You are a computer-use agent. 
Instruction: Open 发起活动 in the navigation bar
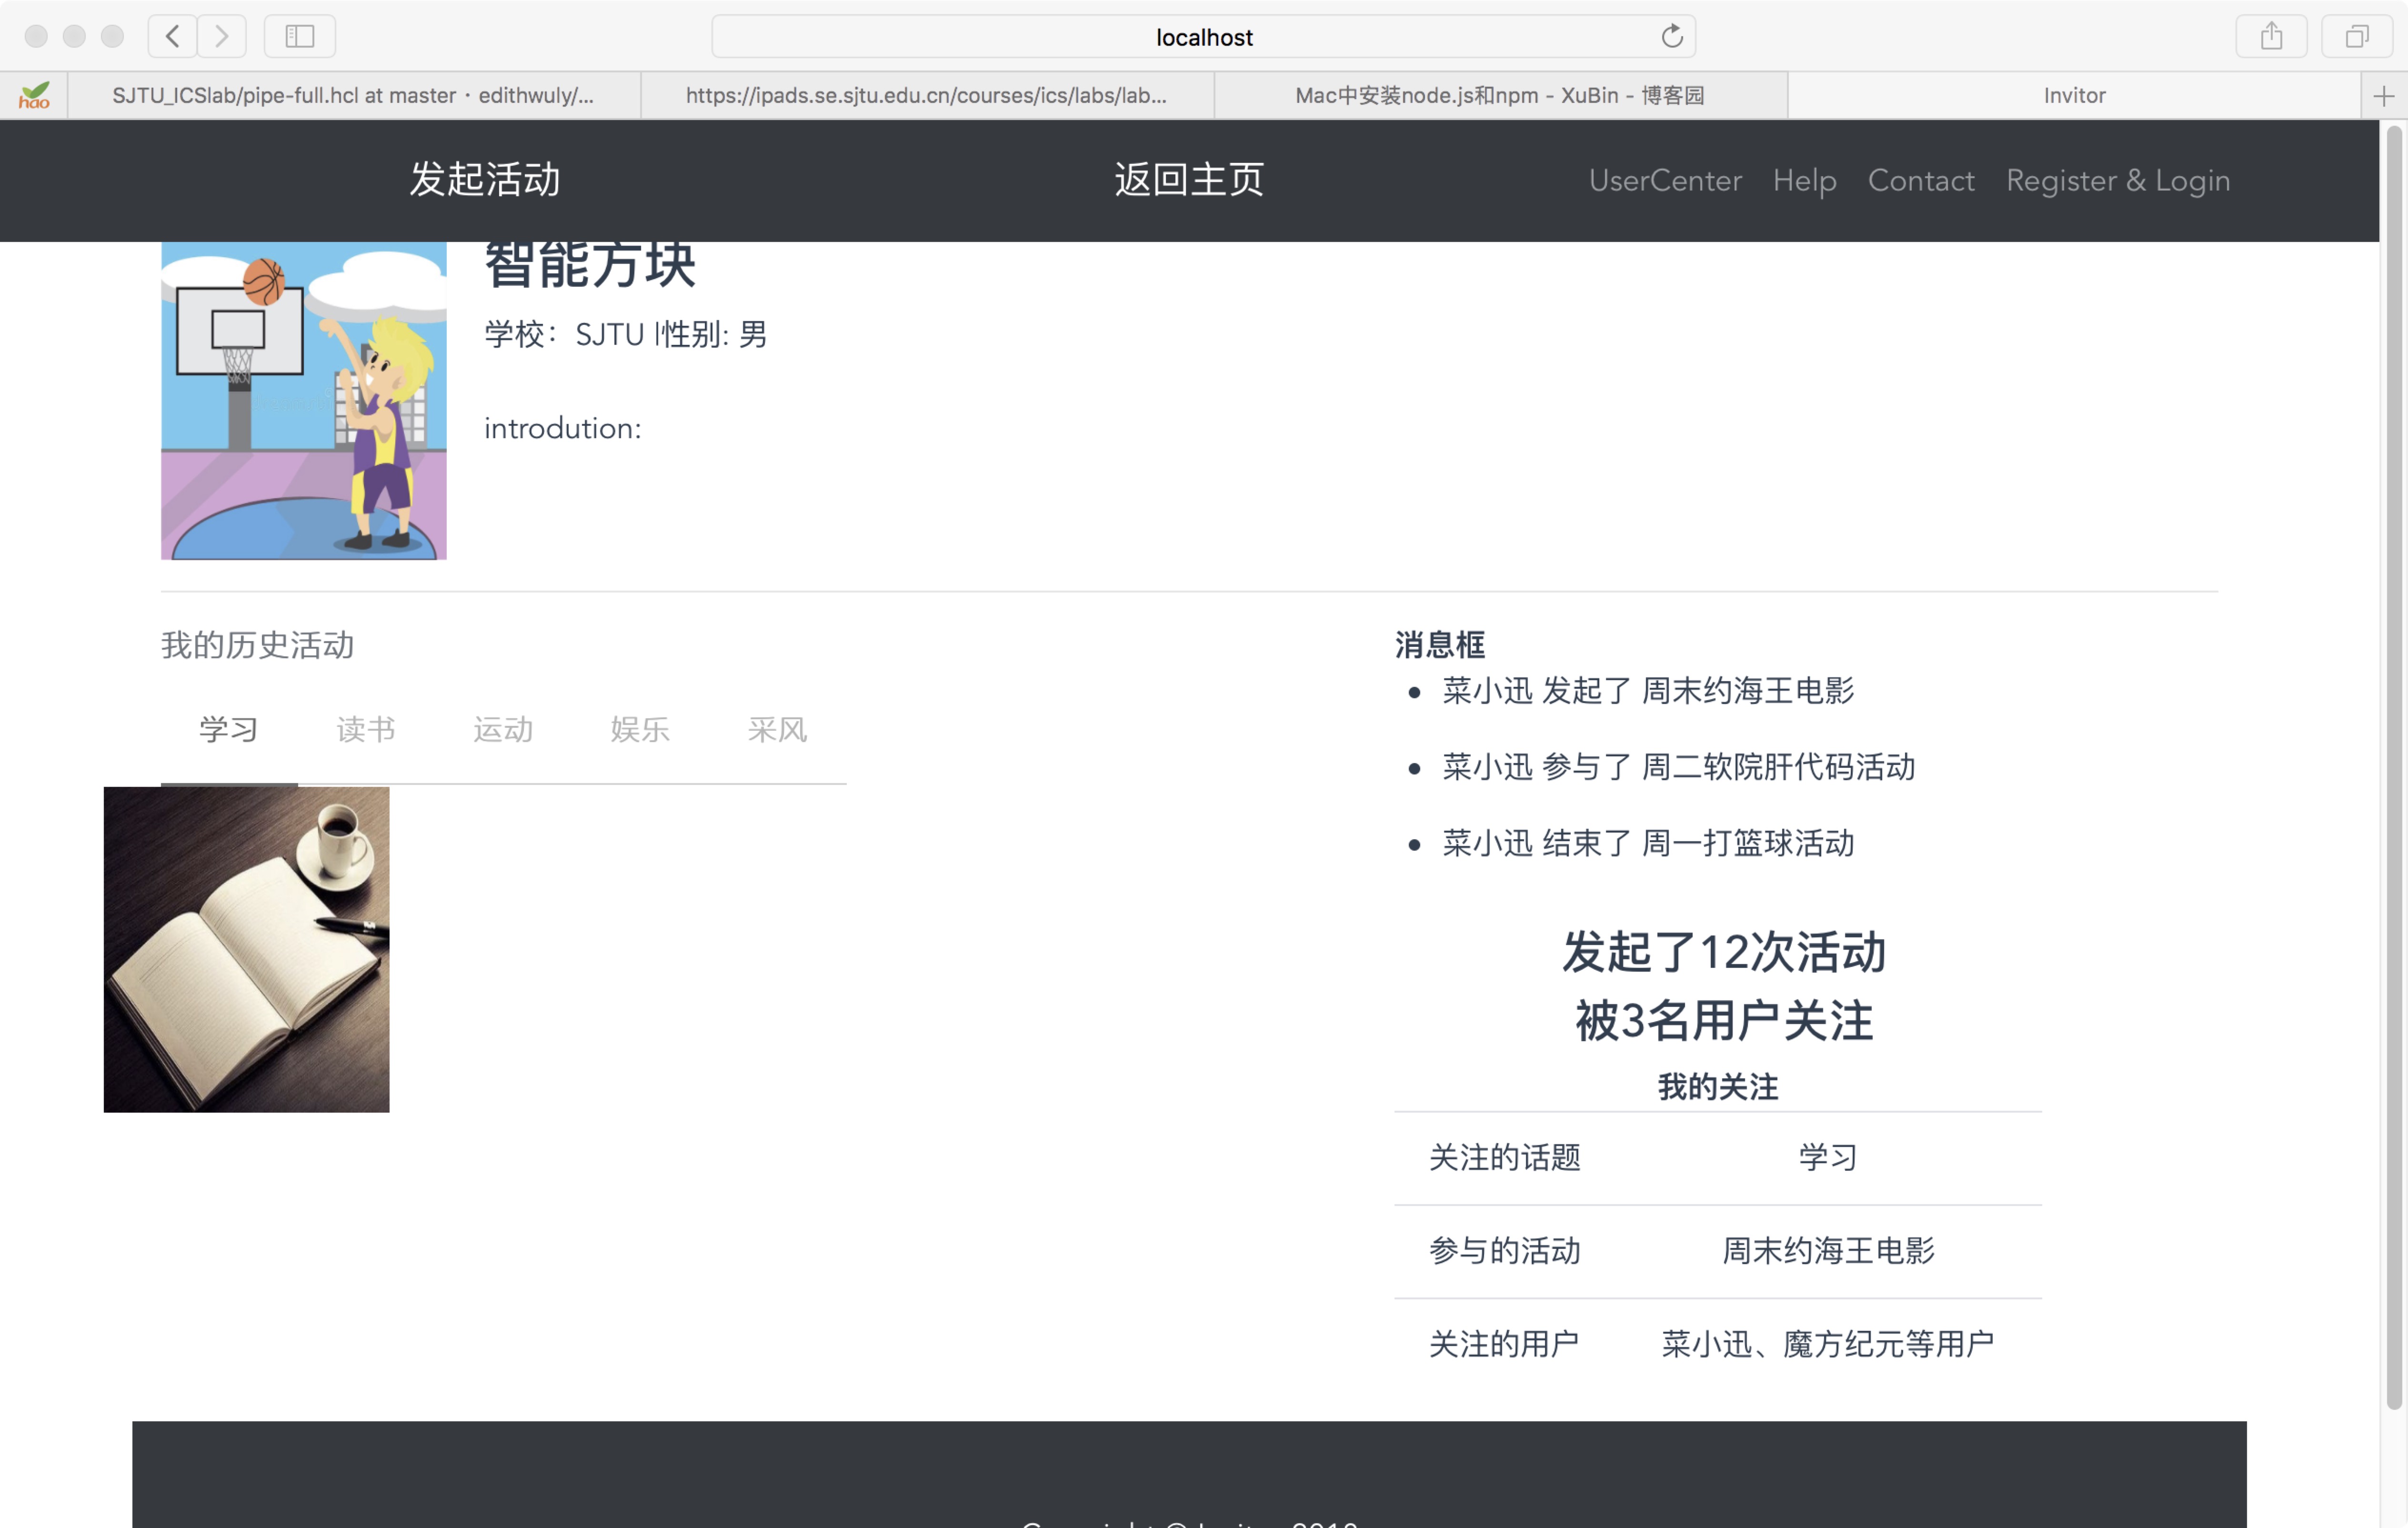click(x=485, y=180)
